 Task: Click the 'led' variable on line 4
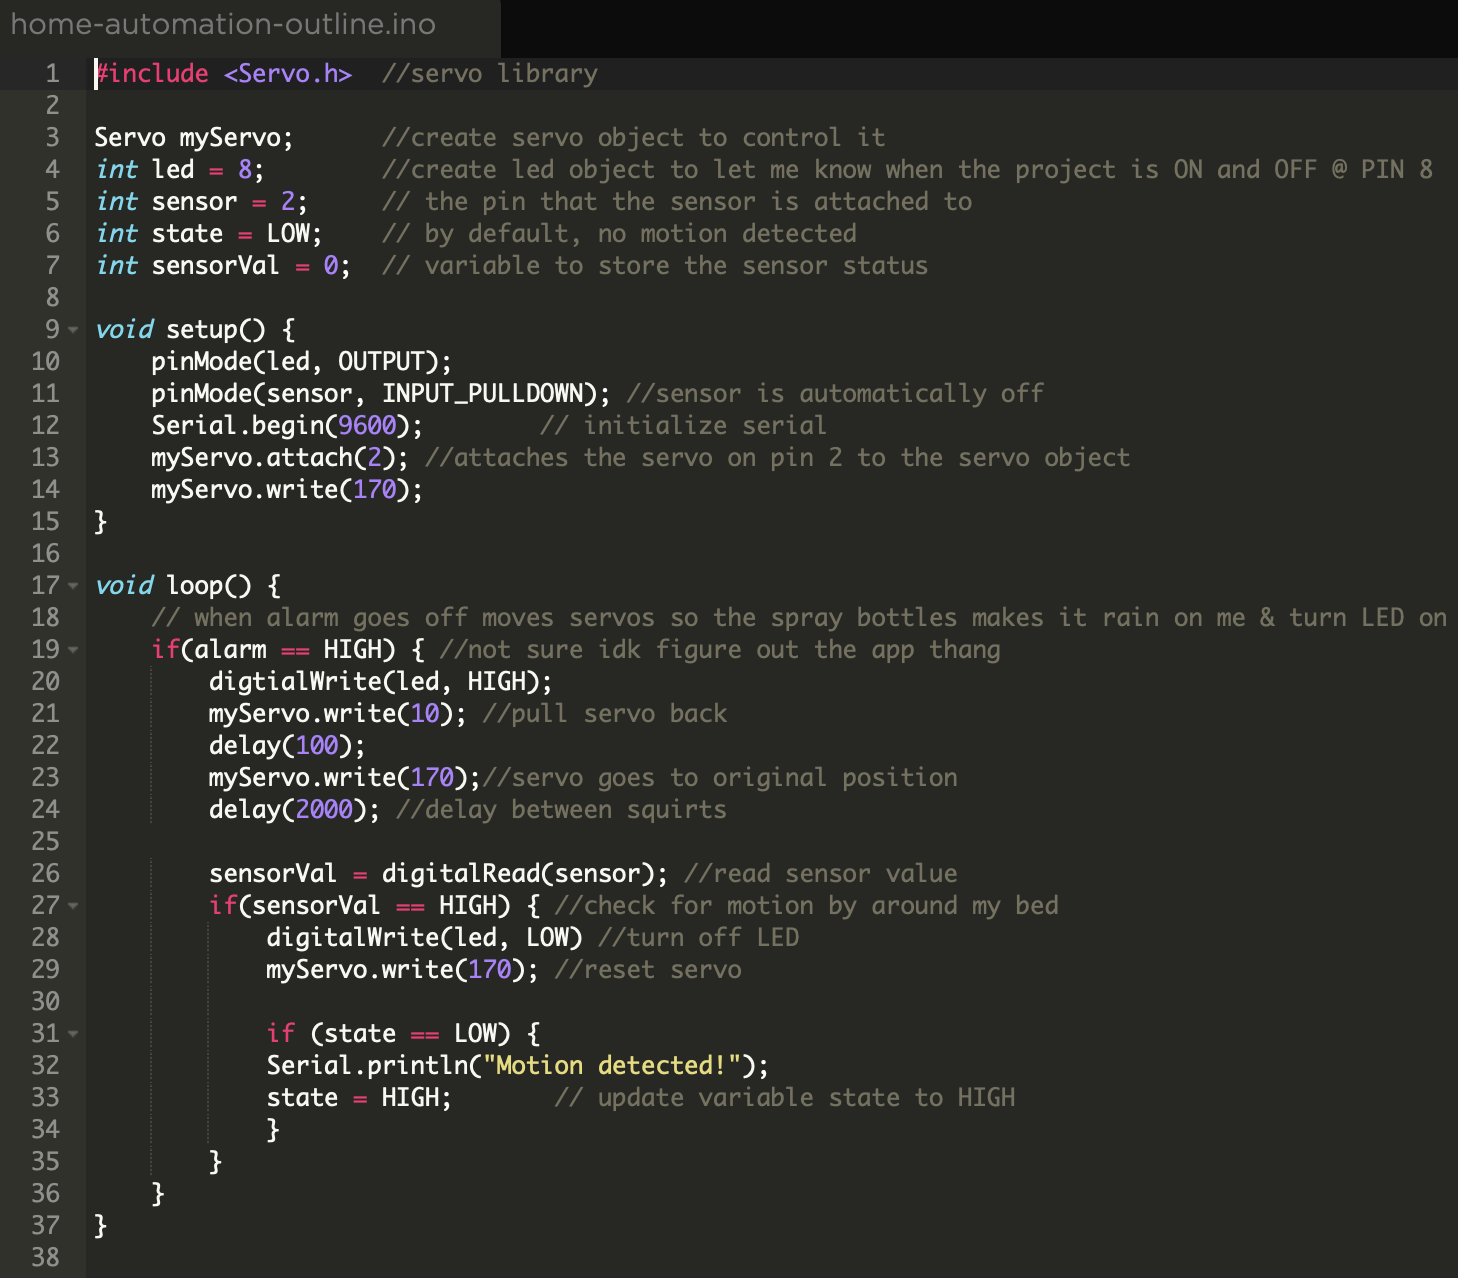click(173, 170)
